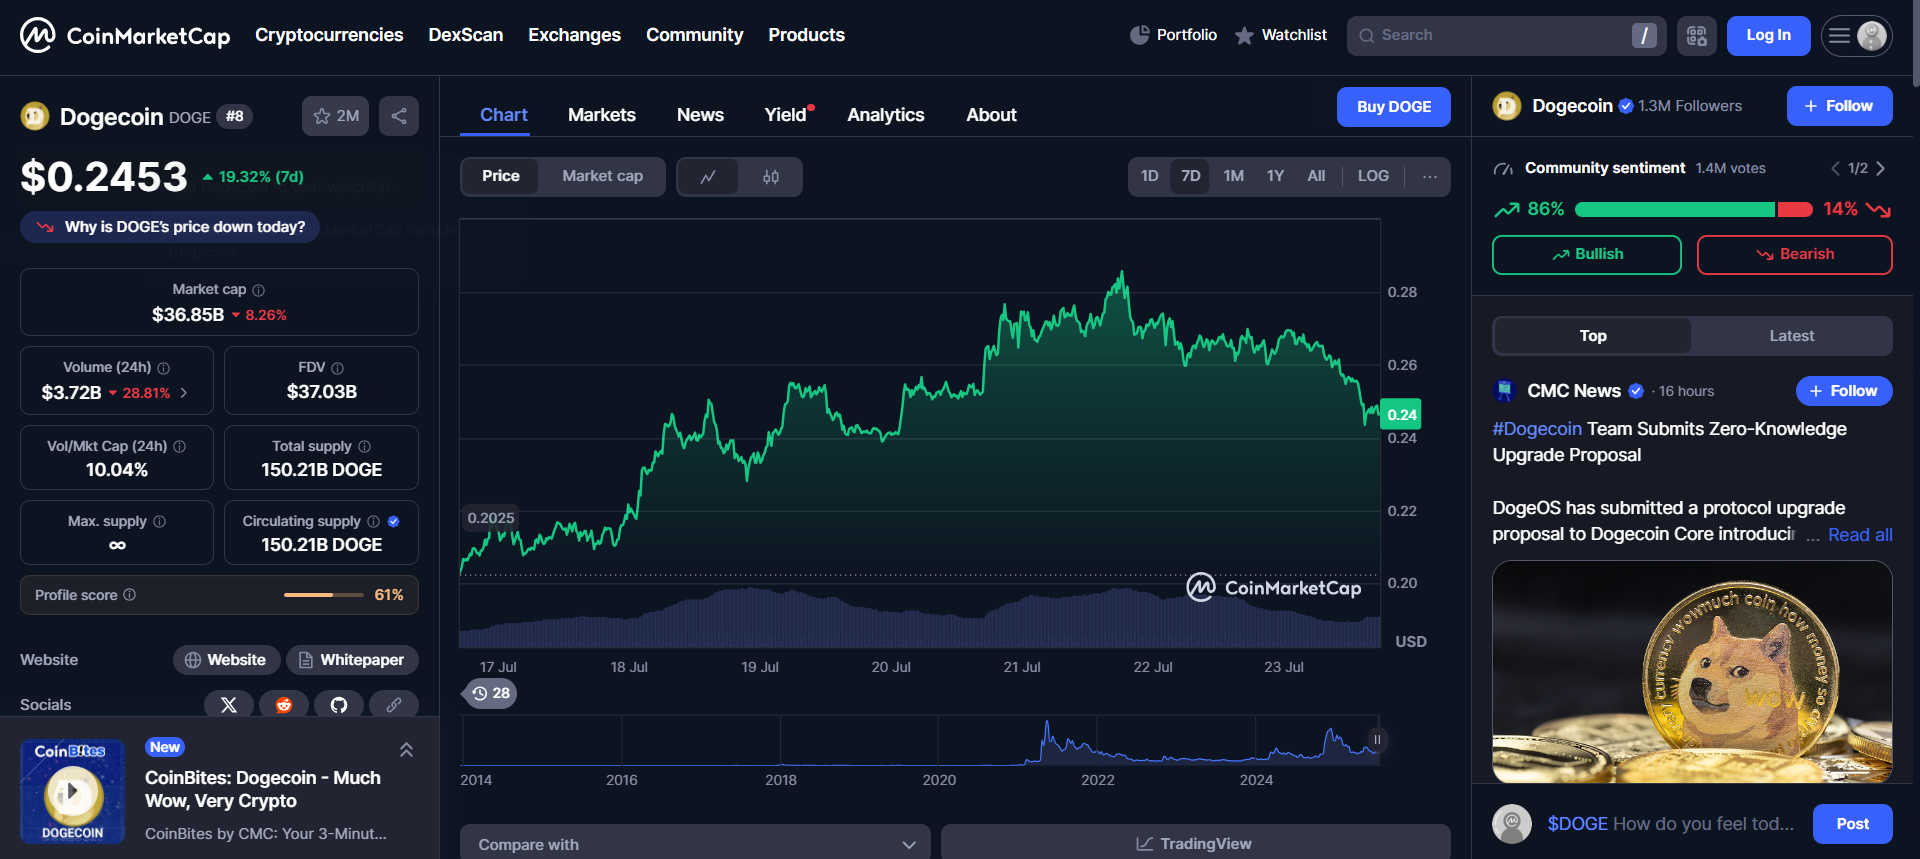Screen dimensions: 1920x859
Task: Go to next sentiment page arrow
Action: tap(1881, 169)
